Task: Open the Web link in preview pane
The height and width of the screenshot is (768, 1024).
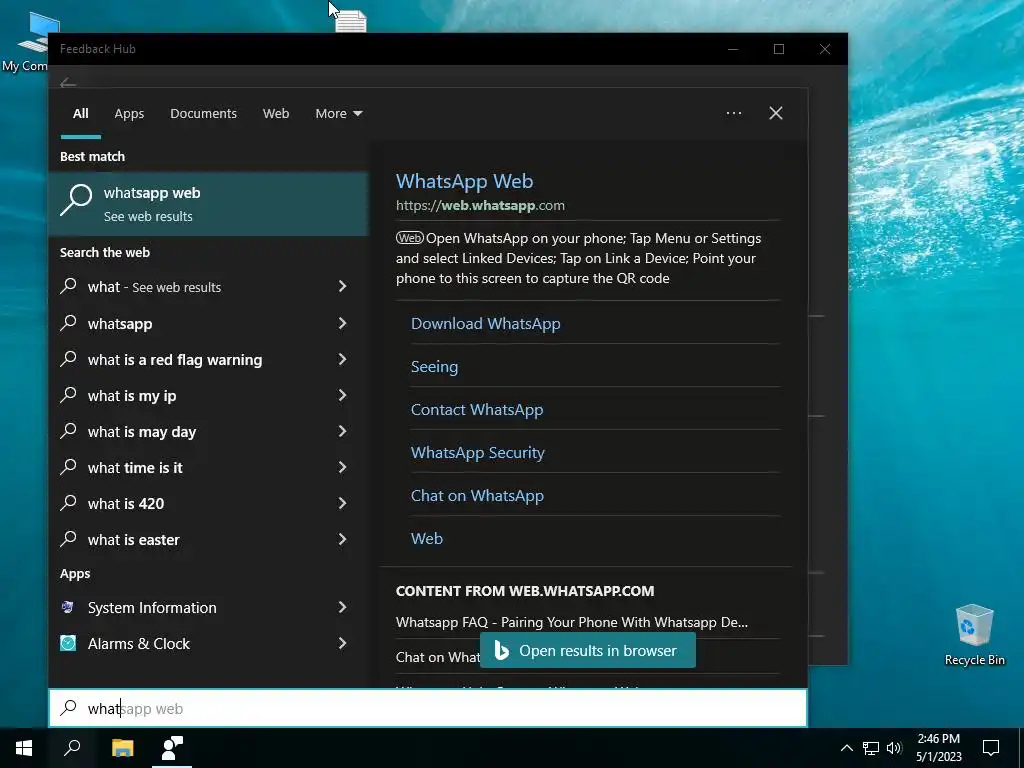Action: tap(426, 539)
